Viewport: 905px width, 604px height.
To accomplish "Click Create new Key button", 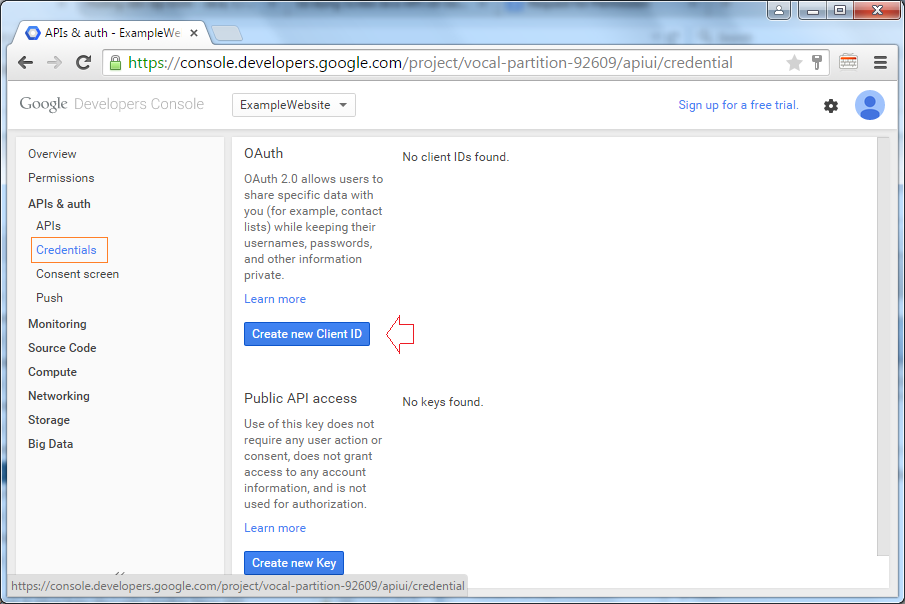I will tap(294, 563).
